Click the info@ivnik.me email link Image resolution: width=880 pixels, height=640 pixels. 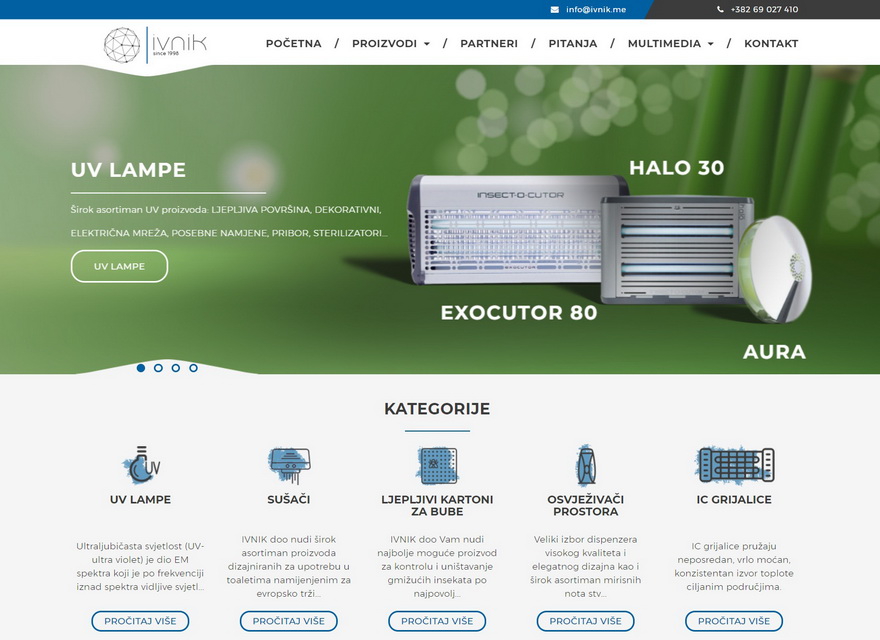tap(596, 10)
